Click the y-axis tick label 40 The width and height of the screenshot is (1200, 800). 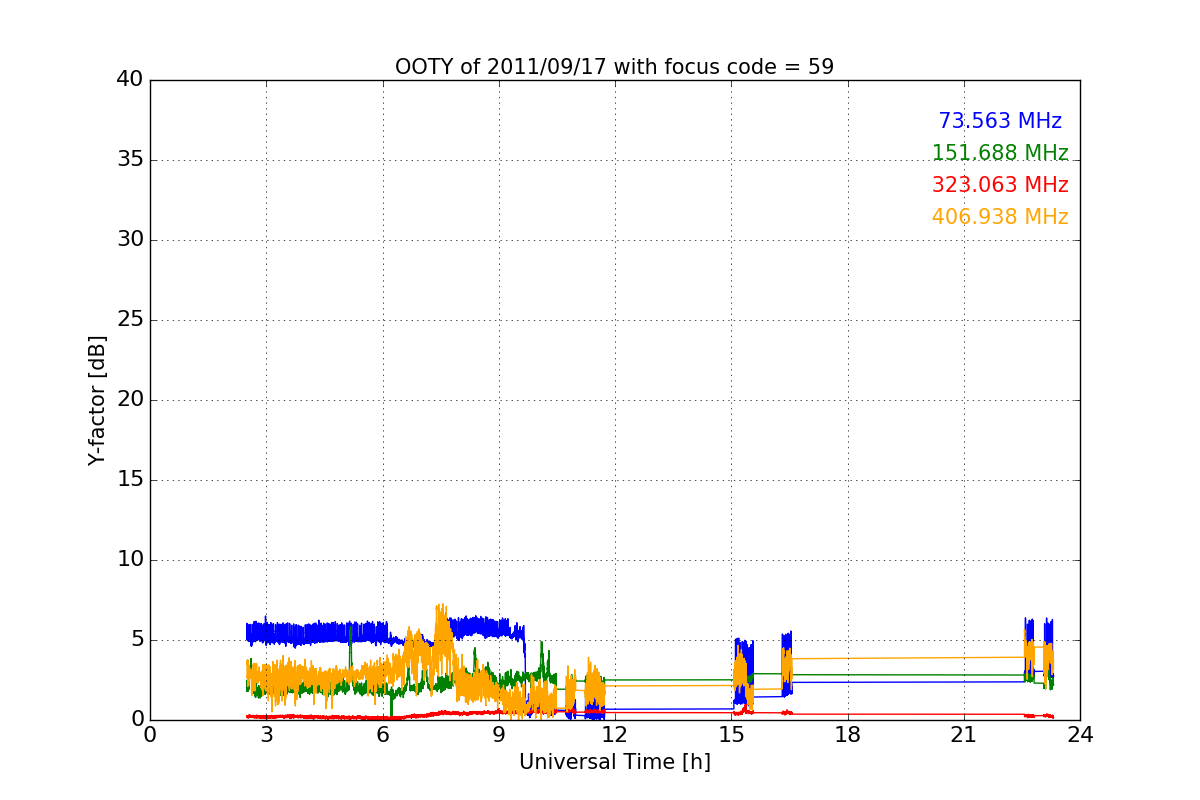pyautogui.click(x=130, y=80)
